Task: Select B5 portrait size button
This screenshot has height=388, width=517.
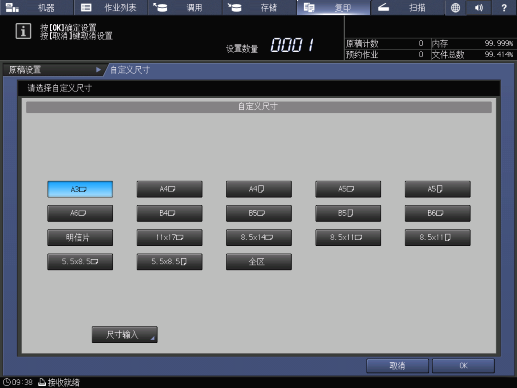Action: [348, 213]
